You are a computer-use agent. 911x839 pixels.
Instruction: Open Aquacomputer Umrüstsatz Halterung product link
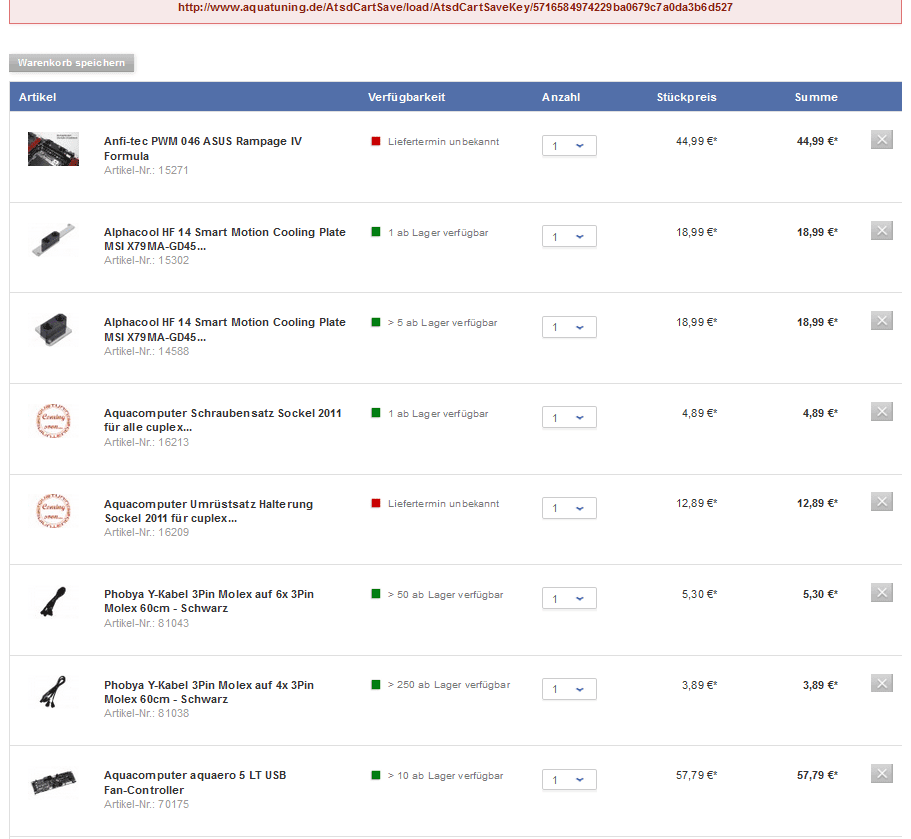click(209, 511)
